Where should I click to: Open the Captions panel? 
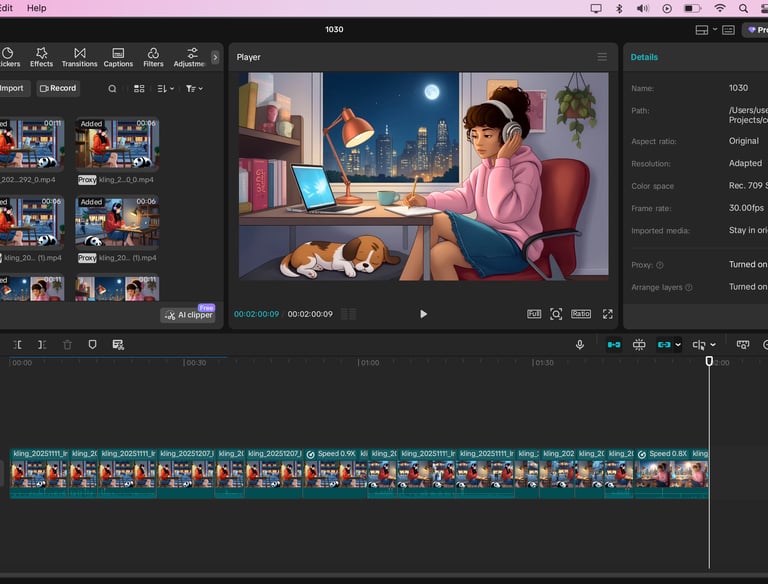(118, 57)
